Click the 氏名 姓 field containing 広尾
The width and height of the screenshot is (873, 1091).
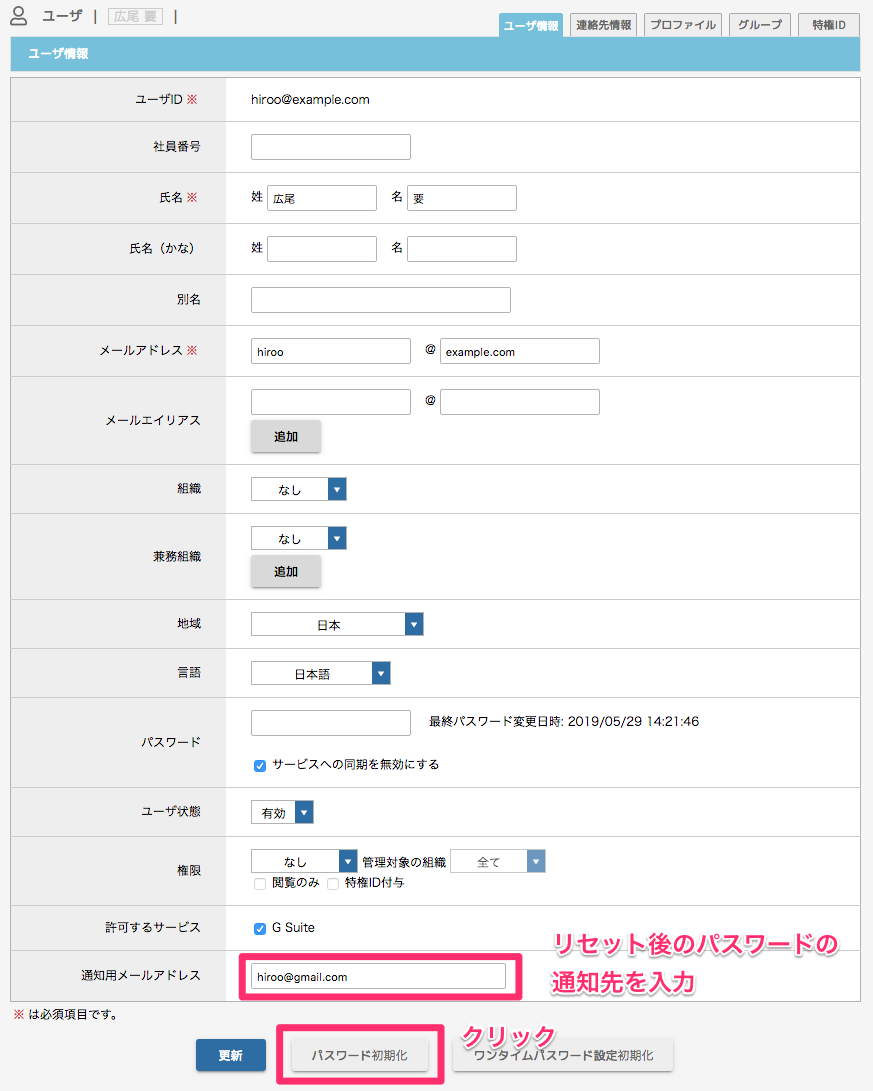point(321,198)
